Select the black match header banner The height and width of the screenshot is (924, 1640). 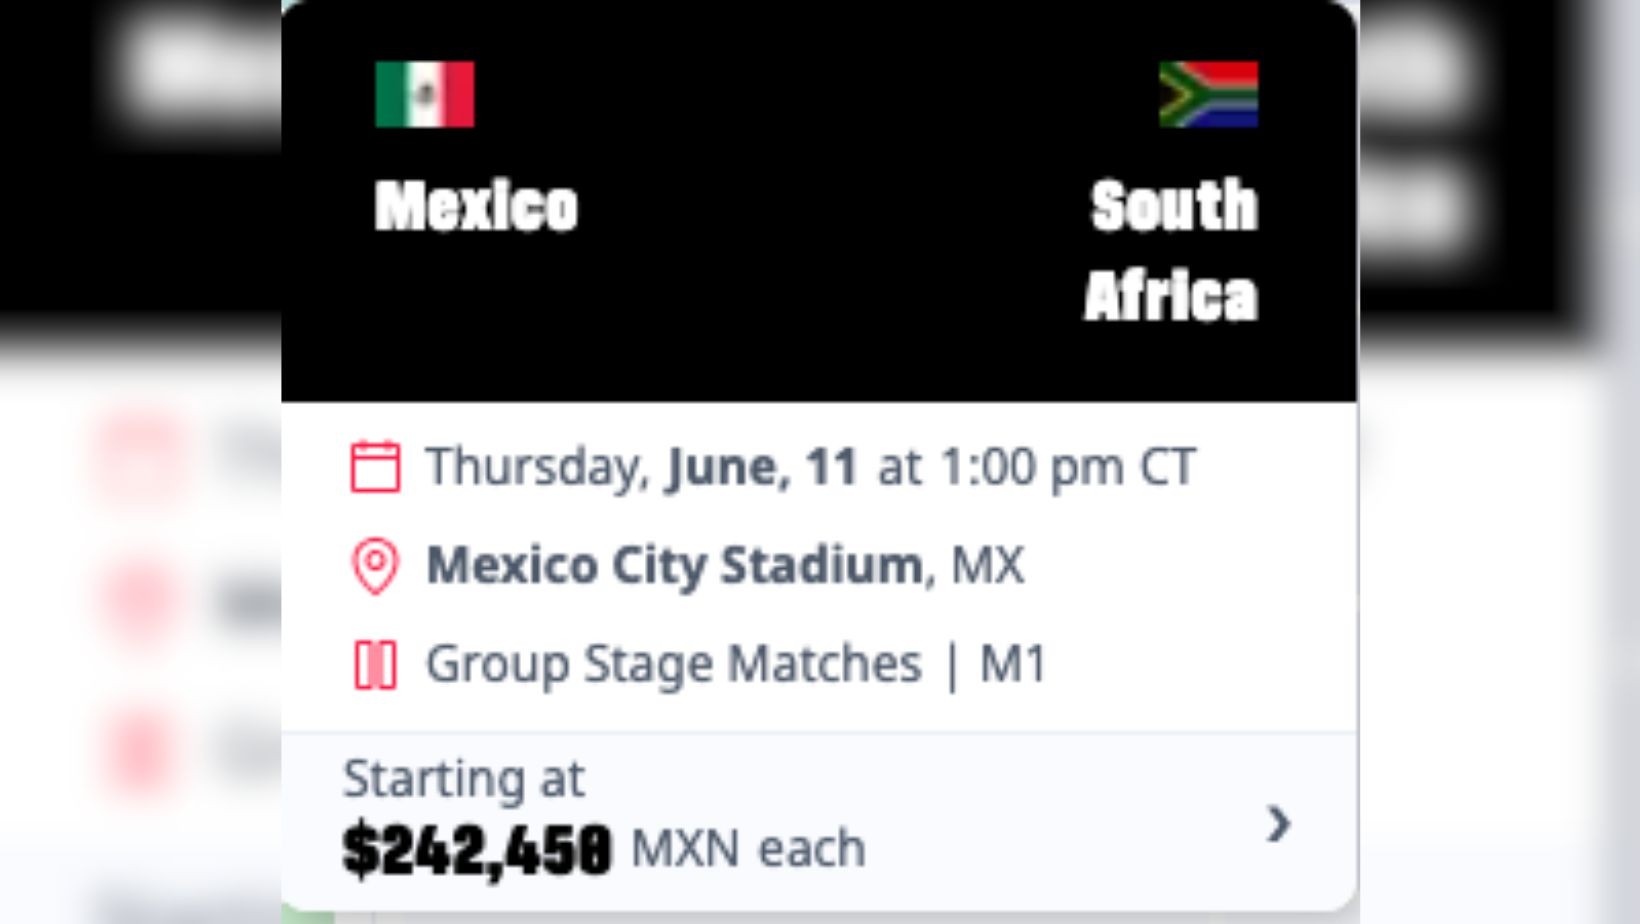pyautogui.click(x=820, y=200)
